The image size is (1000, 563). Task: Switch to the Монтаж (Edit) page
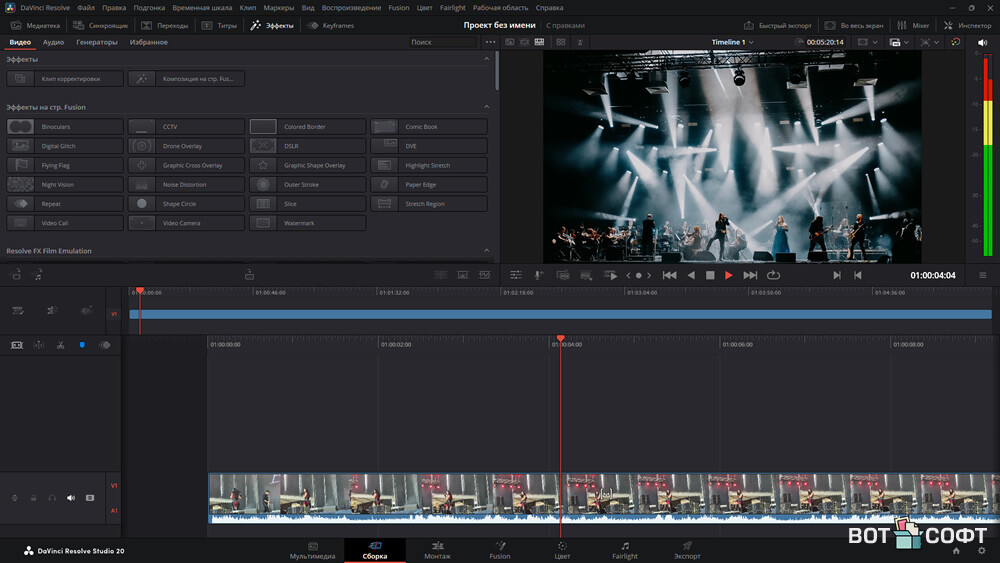coord(437,551)
